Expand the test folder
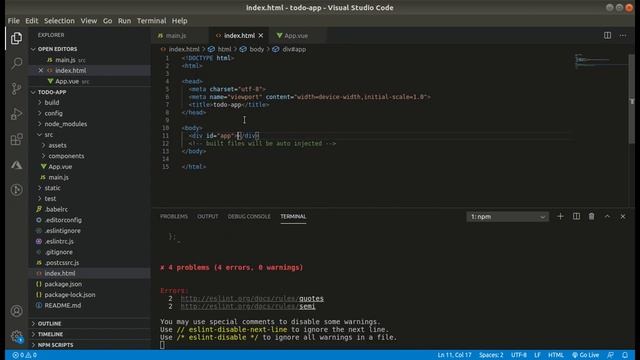640x360 pixels. point(50,198)
